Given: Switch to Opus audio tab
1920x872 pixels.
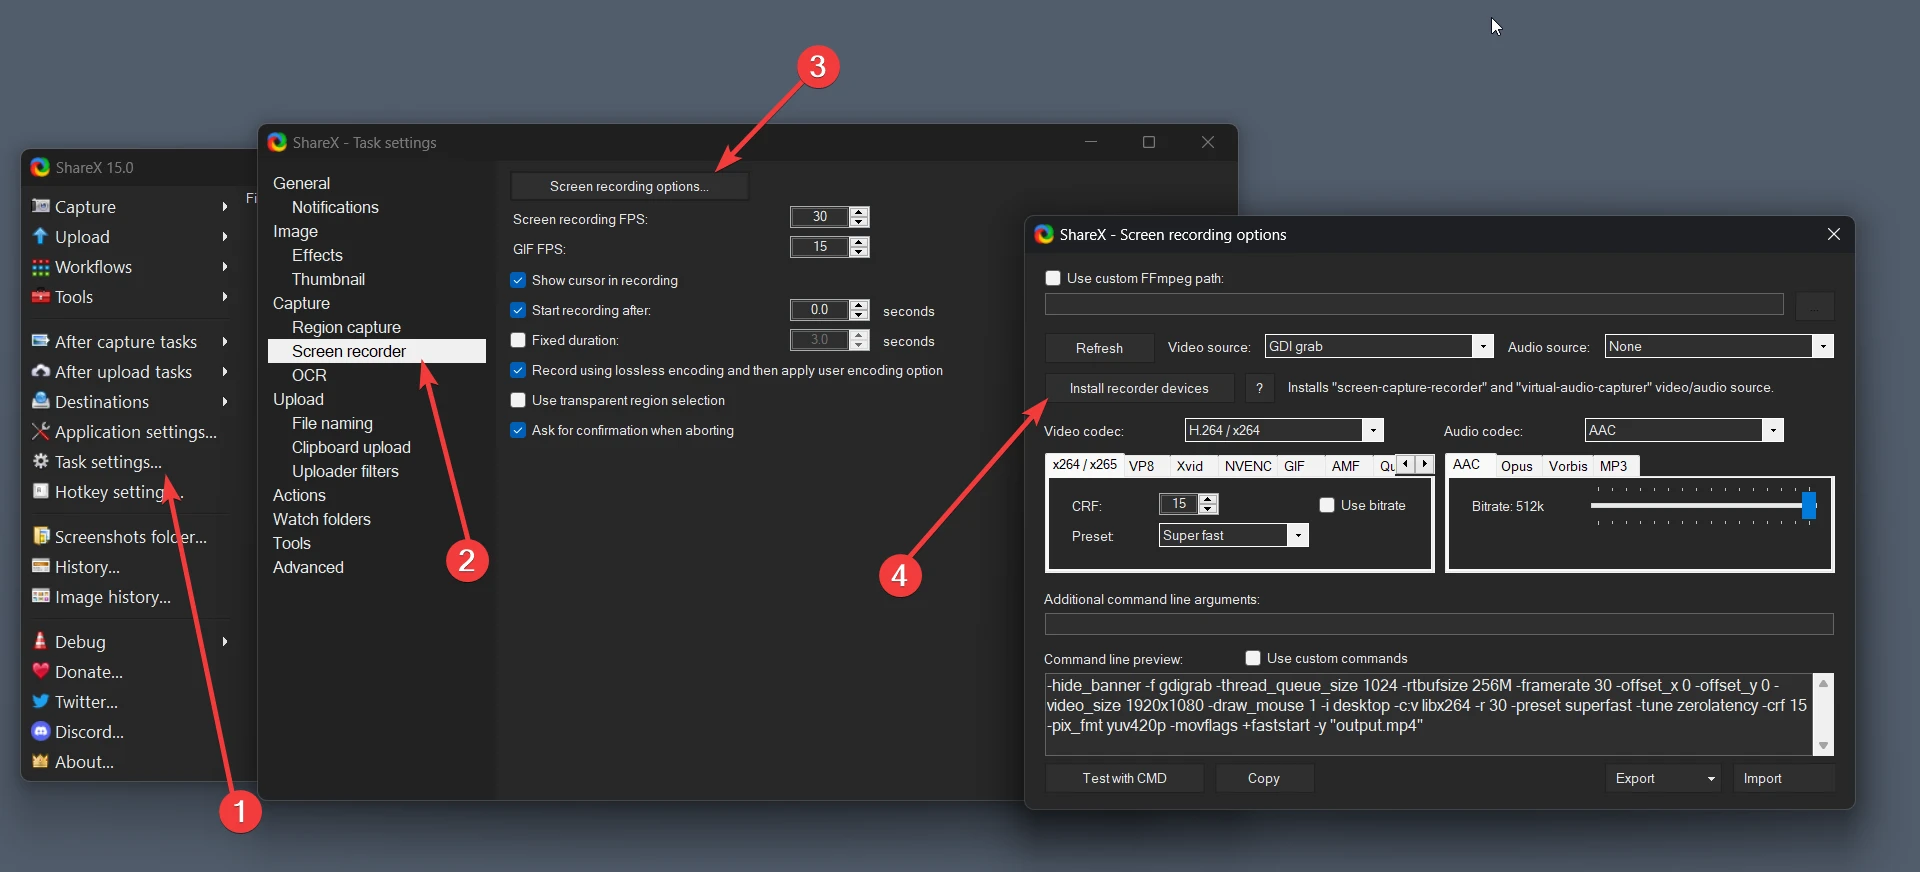Looking at the screenshot, I should coord(1517,466).
